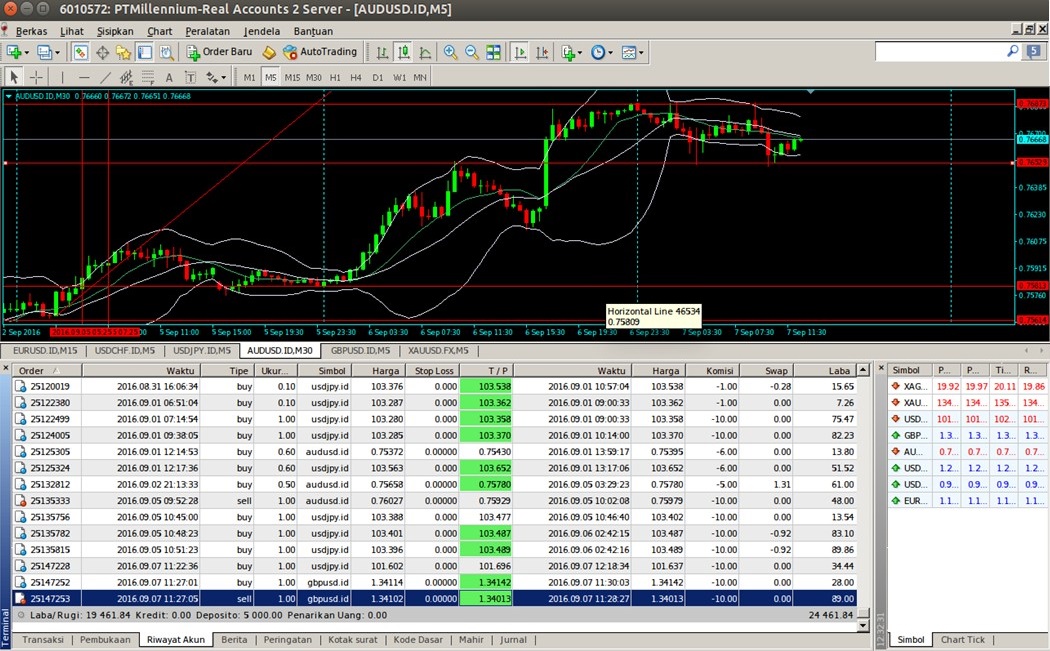
Task: Switch timeframe to H4
Action: [x=356, y=78]
